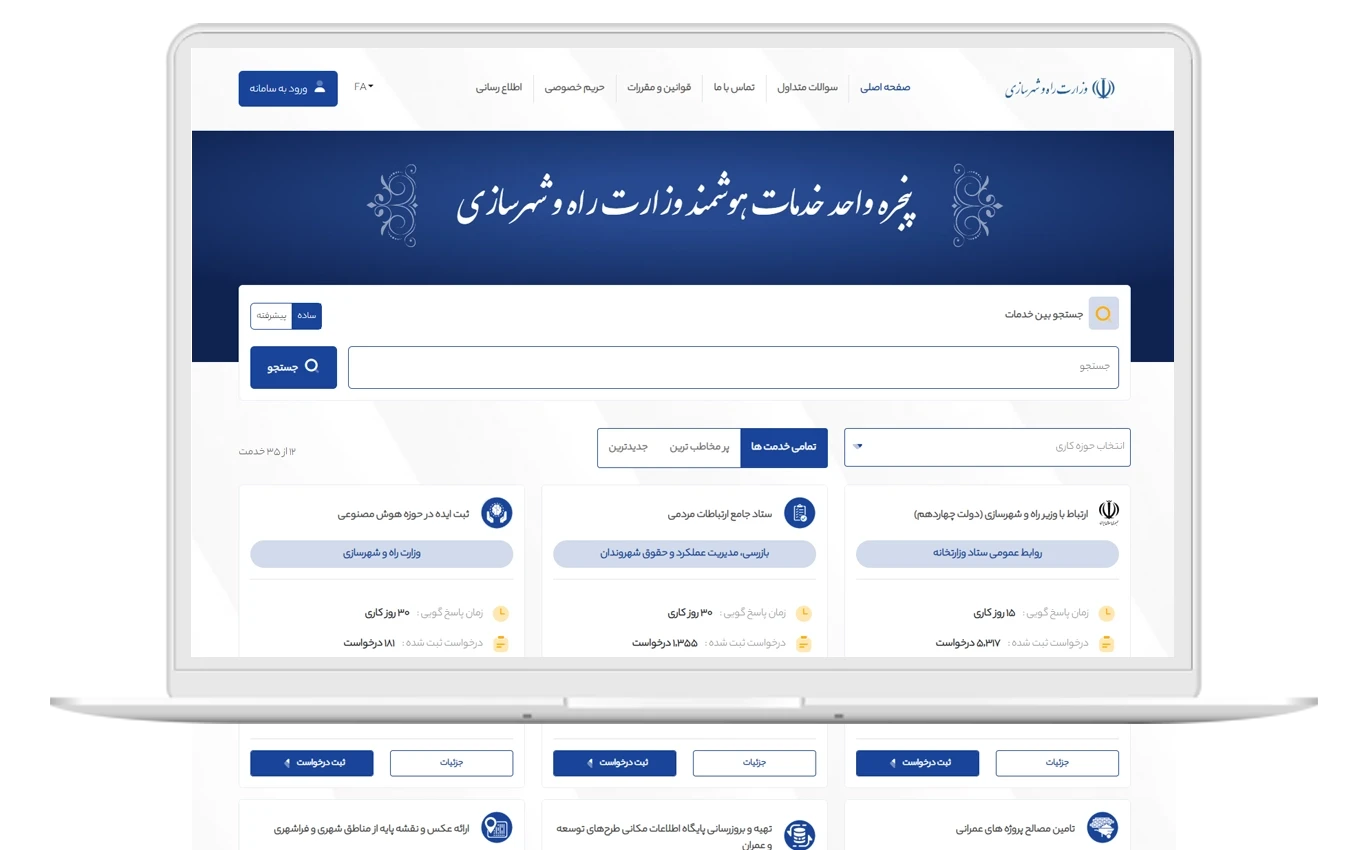The height and width of the screenshot is (850, 1366).
Task: Select the پر مخاطب ترین tab
Action: [x=700, y=447]
